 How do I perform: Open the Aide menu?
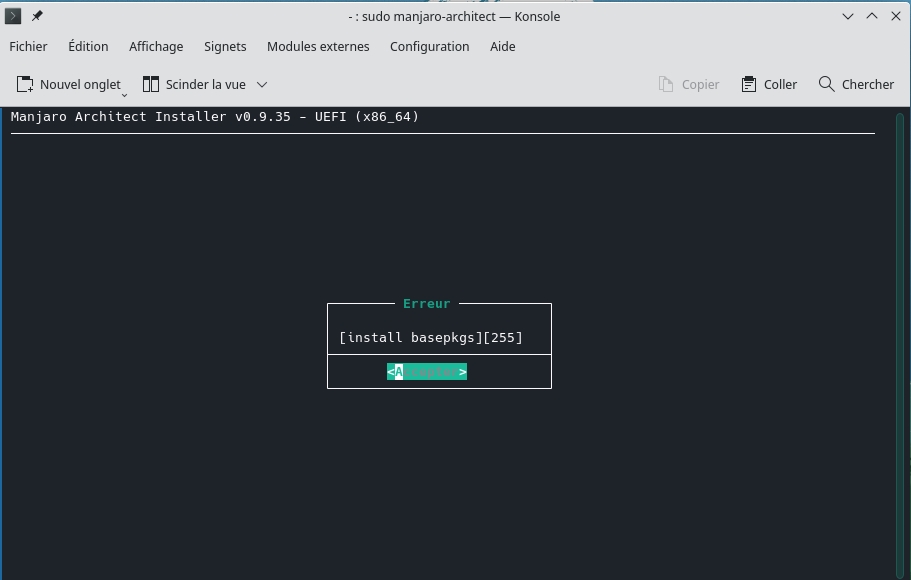pyautogui.click(x=503, y=46)
